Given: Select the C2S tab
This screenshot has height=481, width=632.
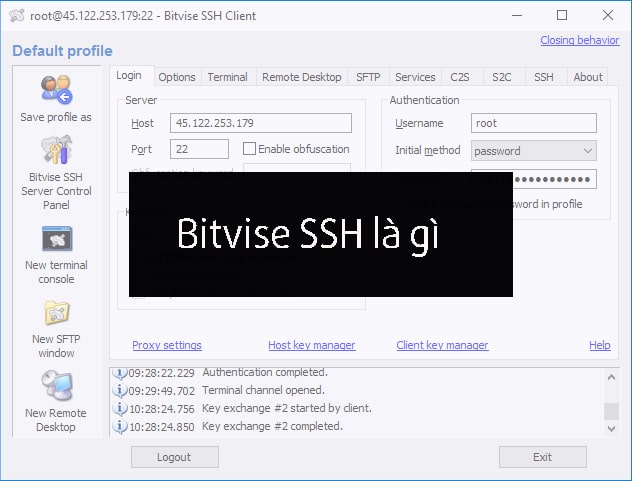Looking at the screenshot, I should (460, 77).
